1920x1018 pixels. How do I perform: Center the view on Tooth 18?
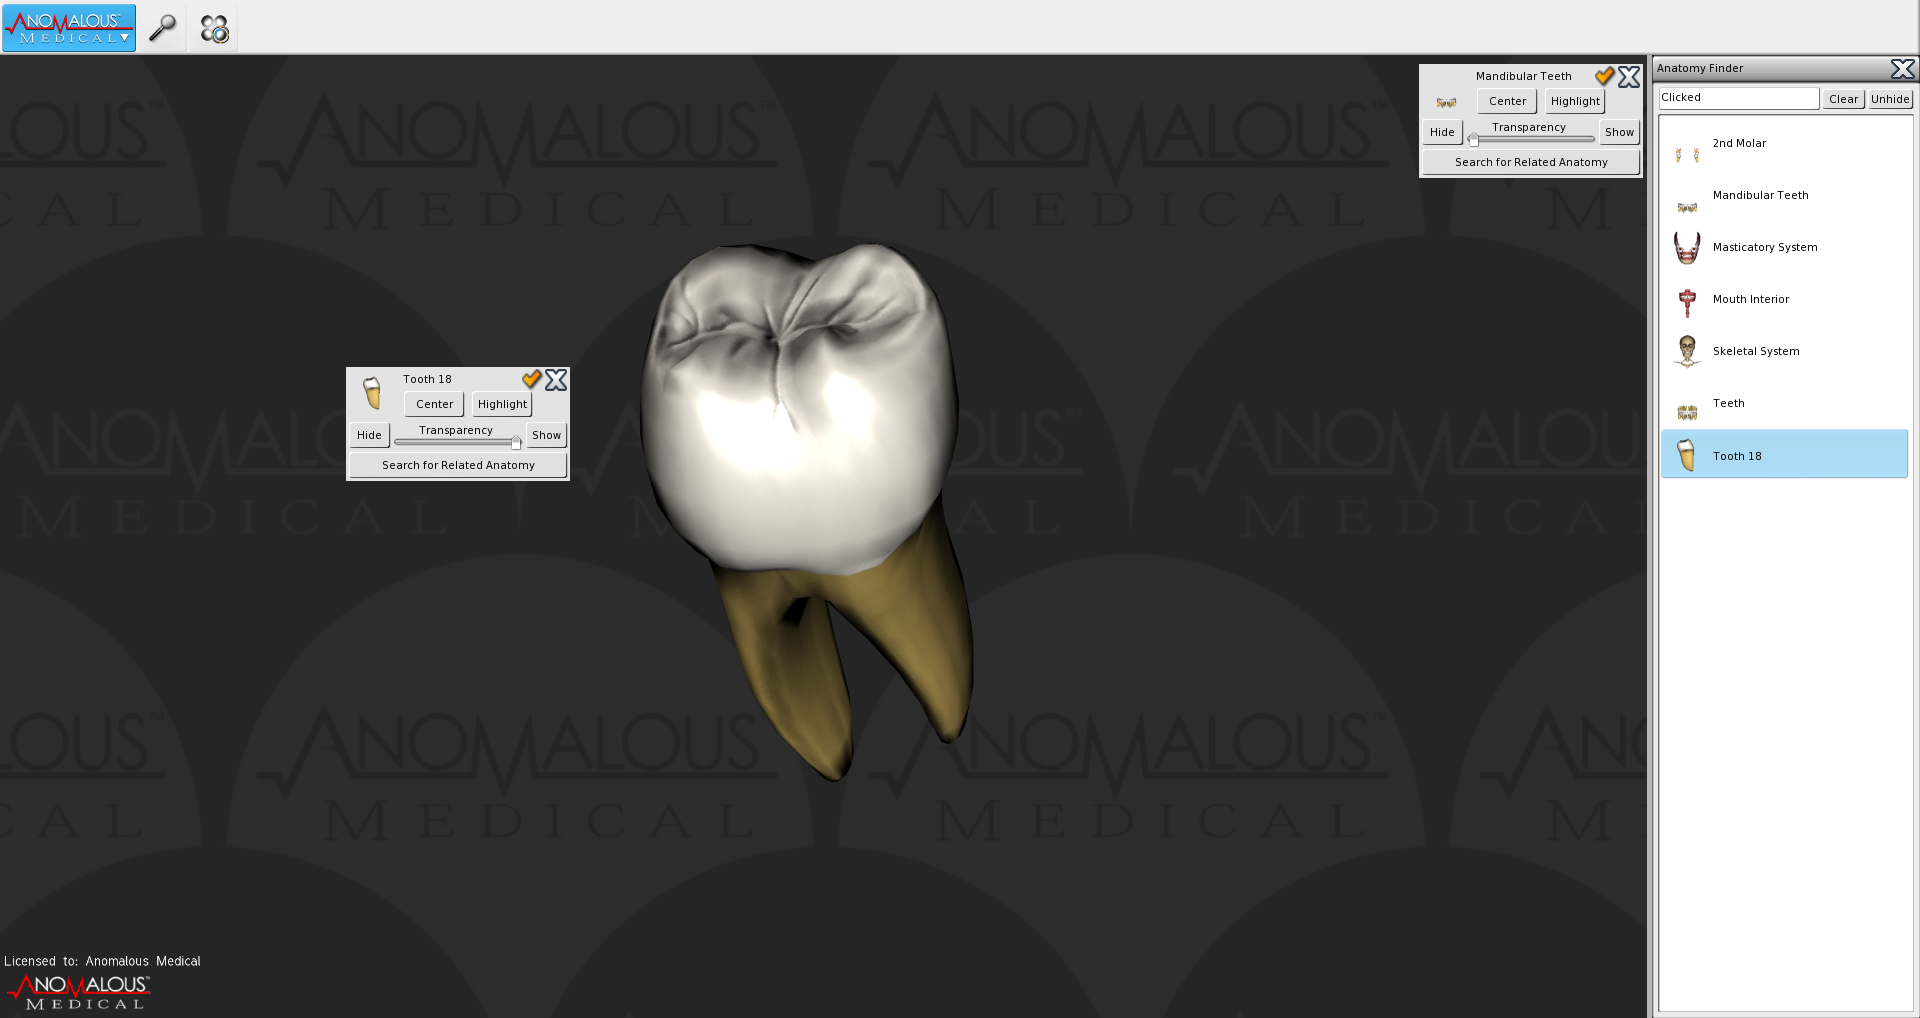click(x=434, y=404)
